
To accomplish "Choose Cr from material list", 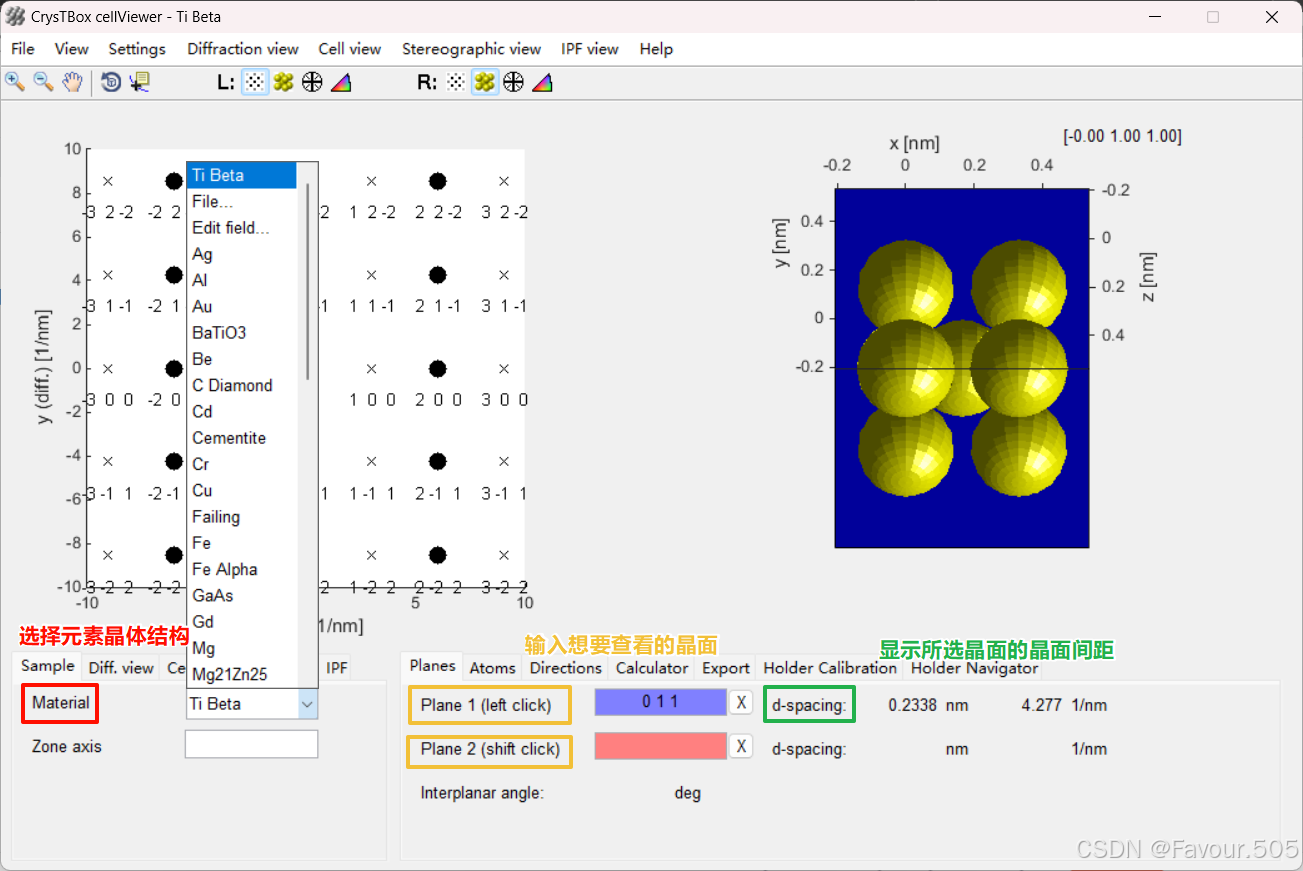I will 243,464.
